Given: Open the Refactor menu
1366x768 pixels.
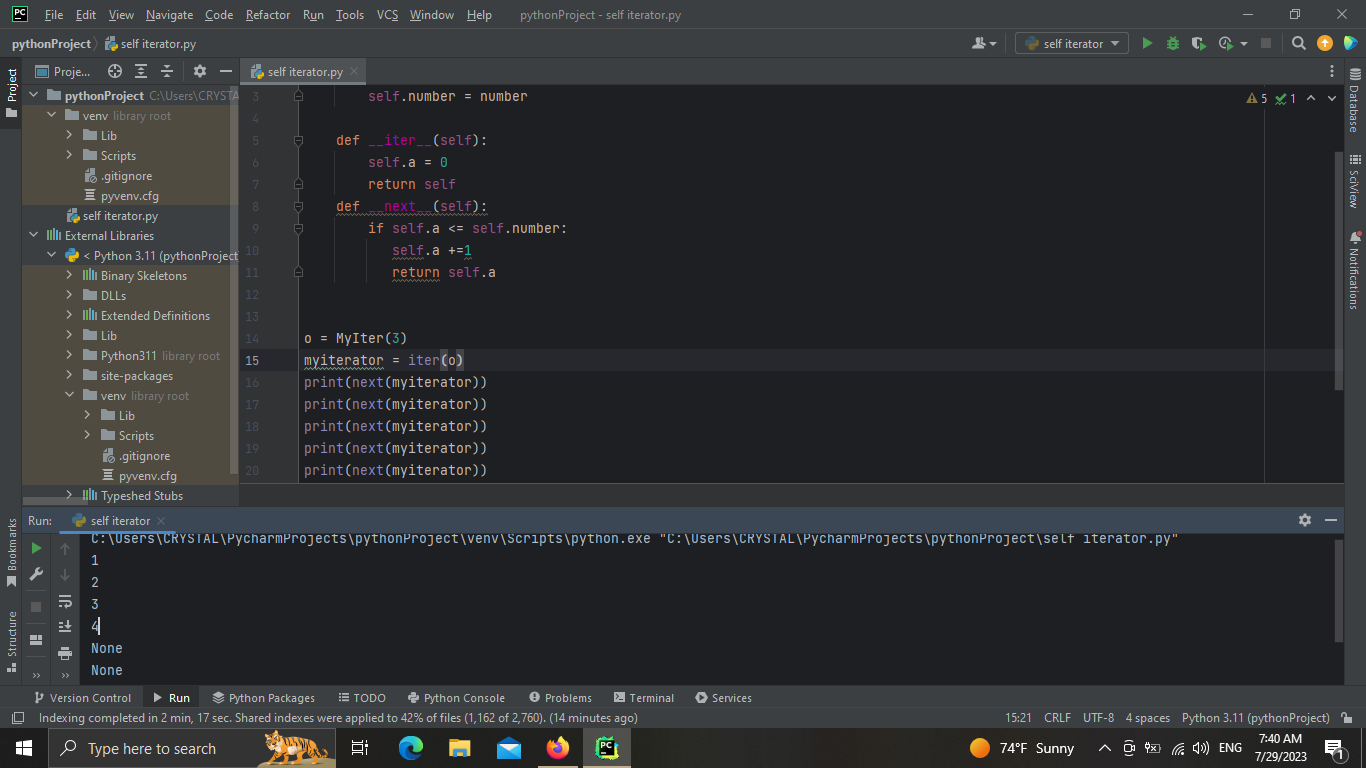Looking at the screenshot, I should [268, 15].
